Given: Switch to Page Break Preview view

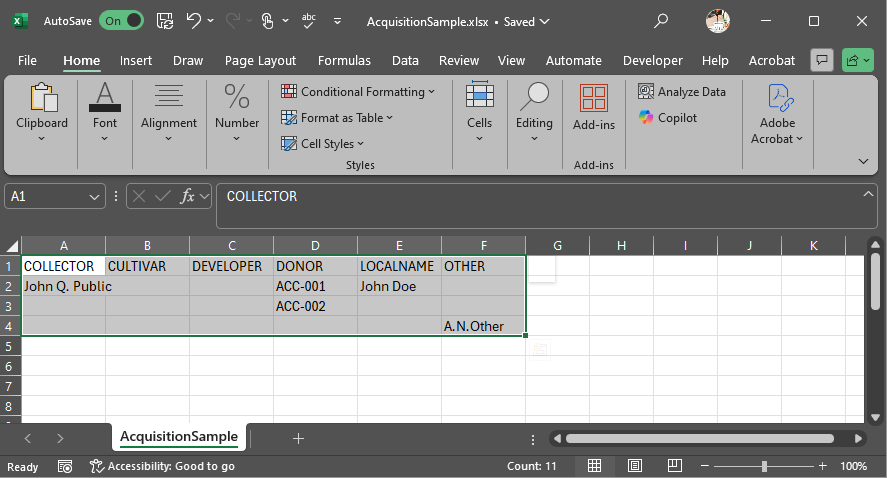Looking at the screenshot, I should point(673,466).
